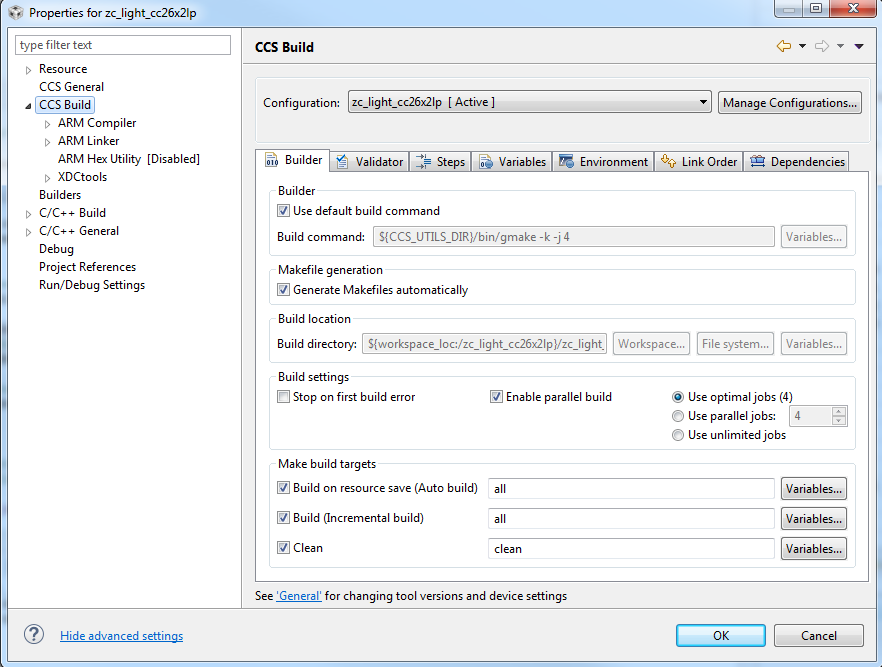Uncheck Use default build command
This screenshot has width=882, height=667.
(x=284, y=211)
